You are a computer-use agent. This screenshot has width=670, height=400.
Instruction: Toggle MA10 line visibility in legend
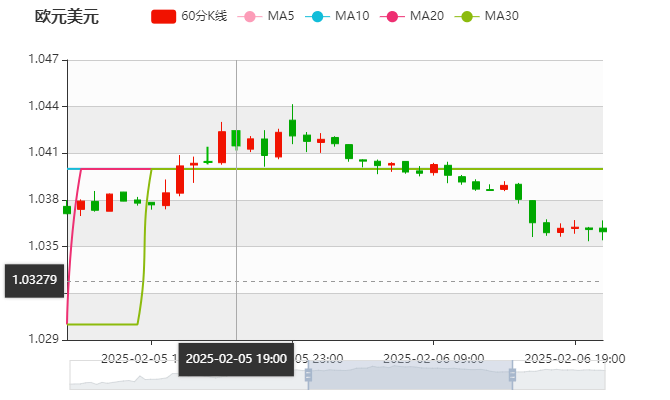click(349, 16)
